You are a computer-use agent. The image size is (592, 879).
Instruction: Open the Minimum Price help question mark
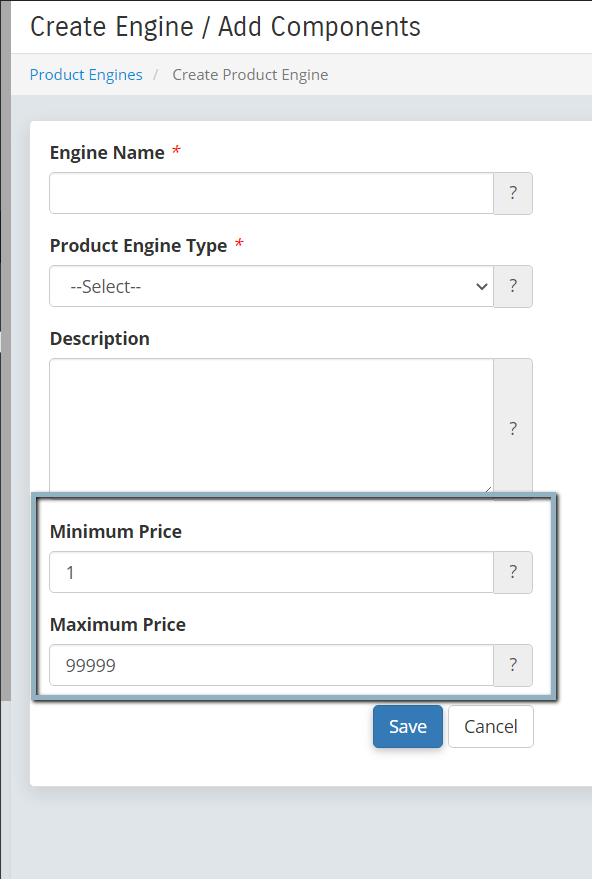click(513, 572)
